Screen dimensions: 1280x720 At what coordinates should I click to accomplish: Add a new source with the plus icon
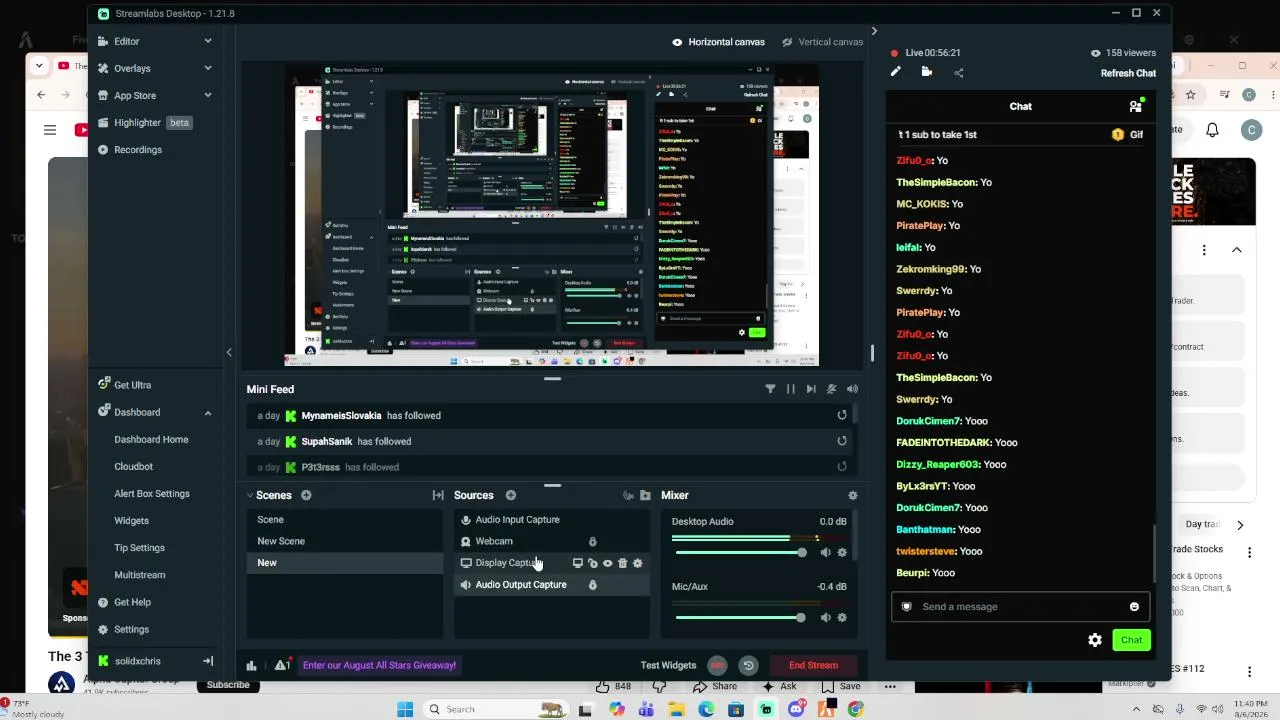(510, 495)
